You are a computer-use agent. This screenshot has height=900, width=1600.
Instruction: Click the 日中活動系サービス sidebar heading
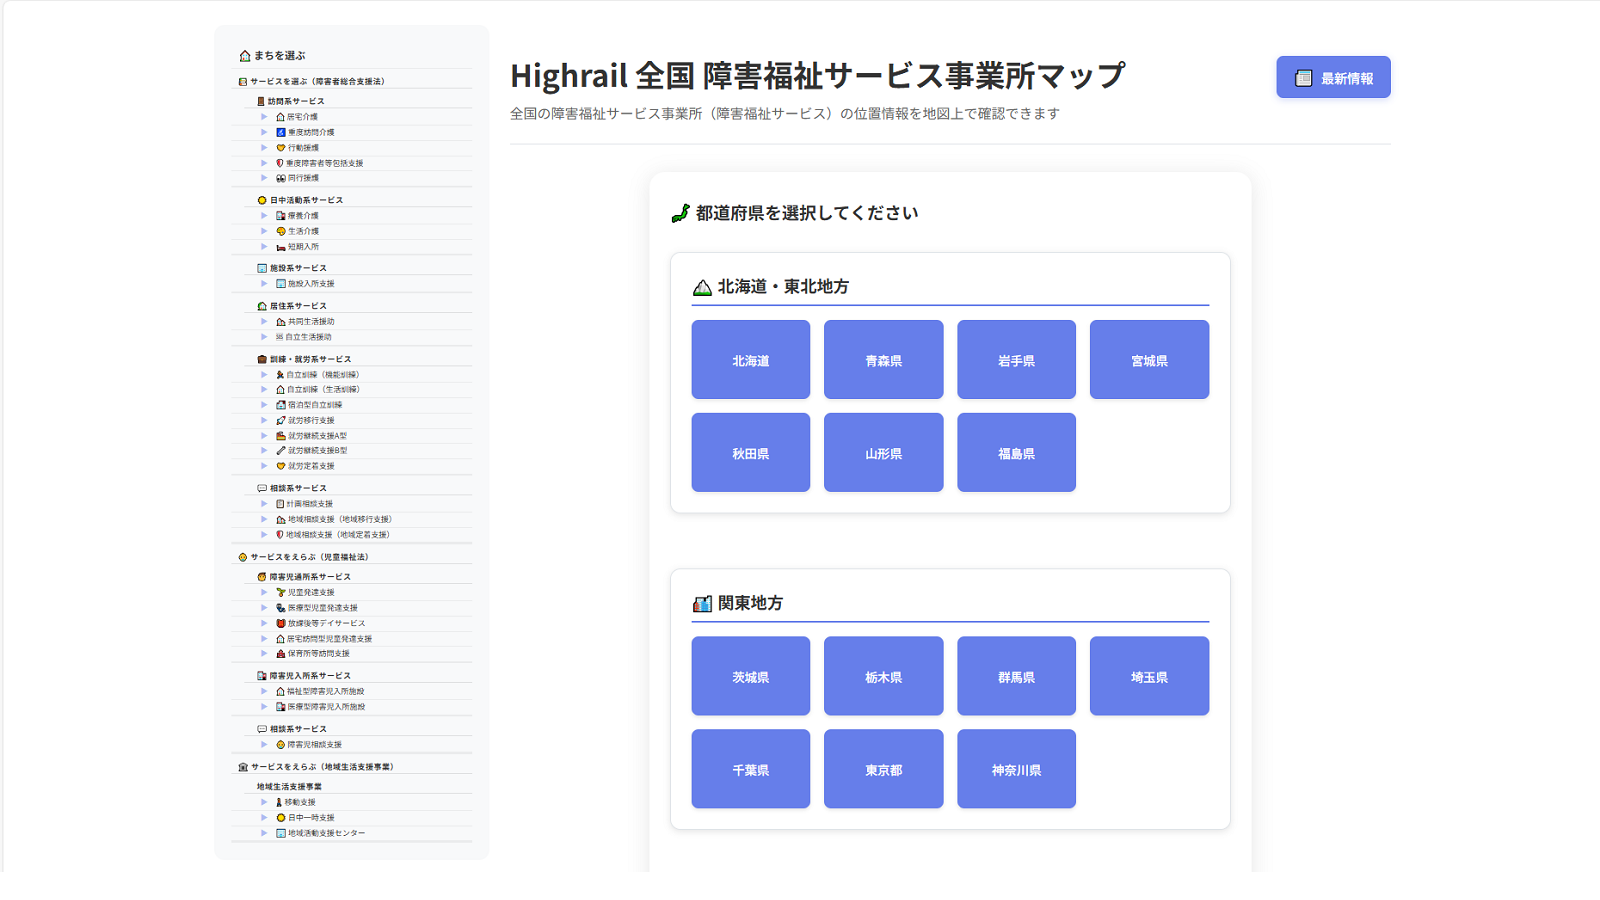[x=300, y=200]
